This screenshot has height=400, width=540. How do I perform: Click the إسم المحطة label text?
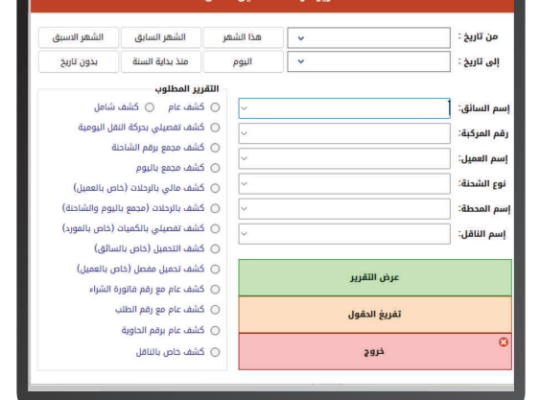point(484,209)
